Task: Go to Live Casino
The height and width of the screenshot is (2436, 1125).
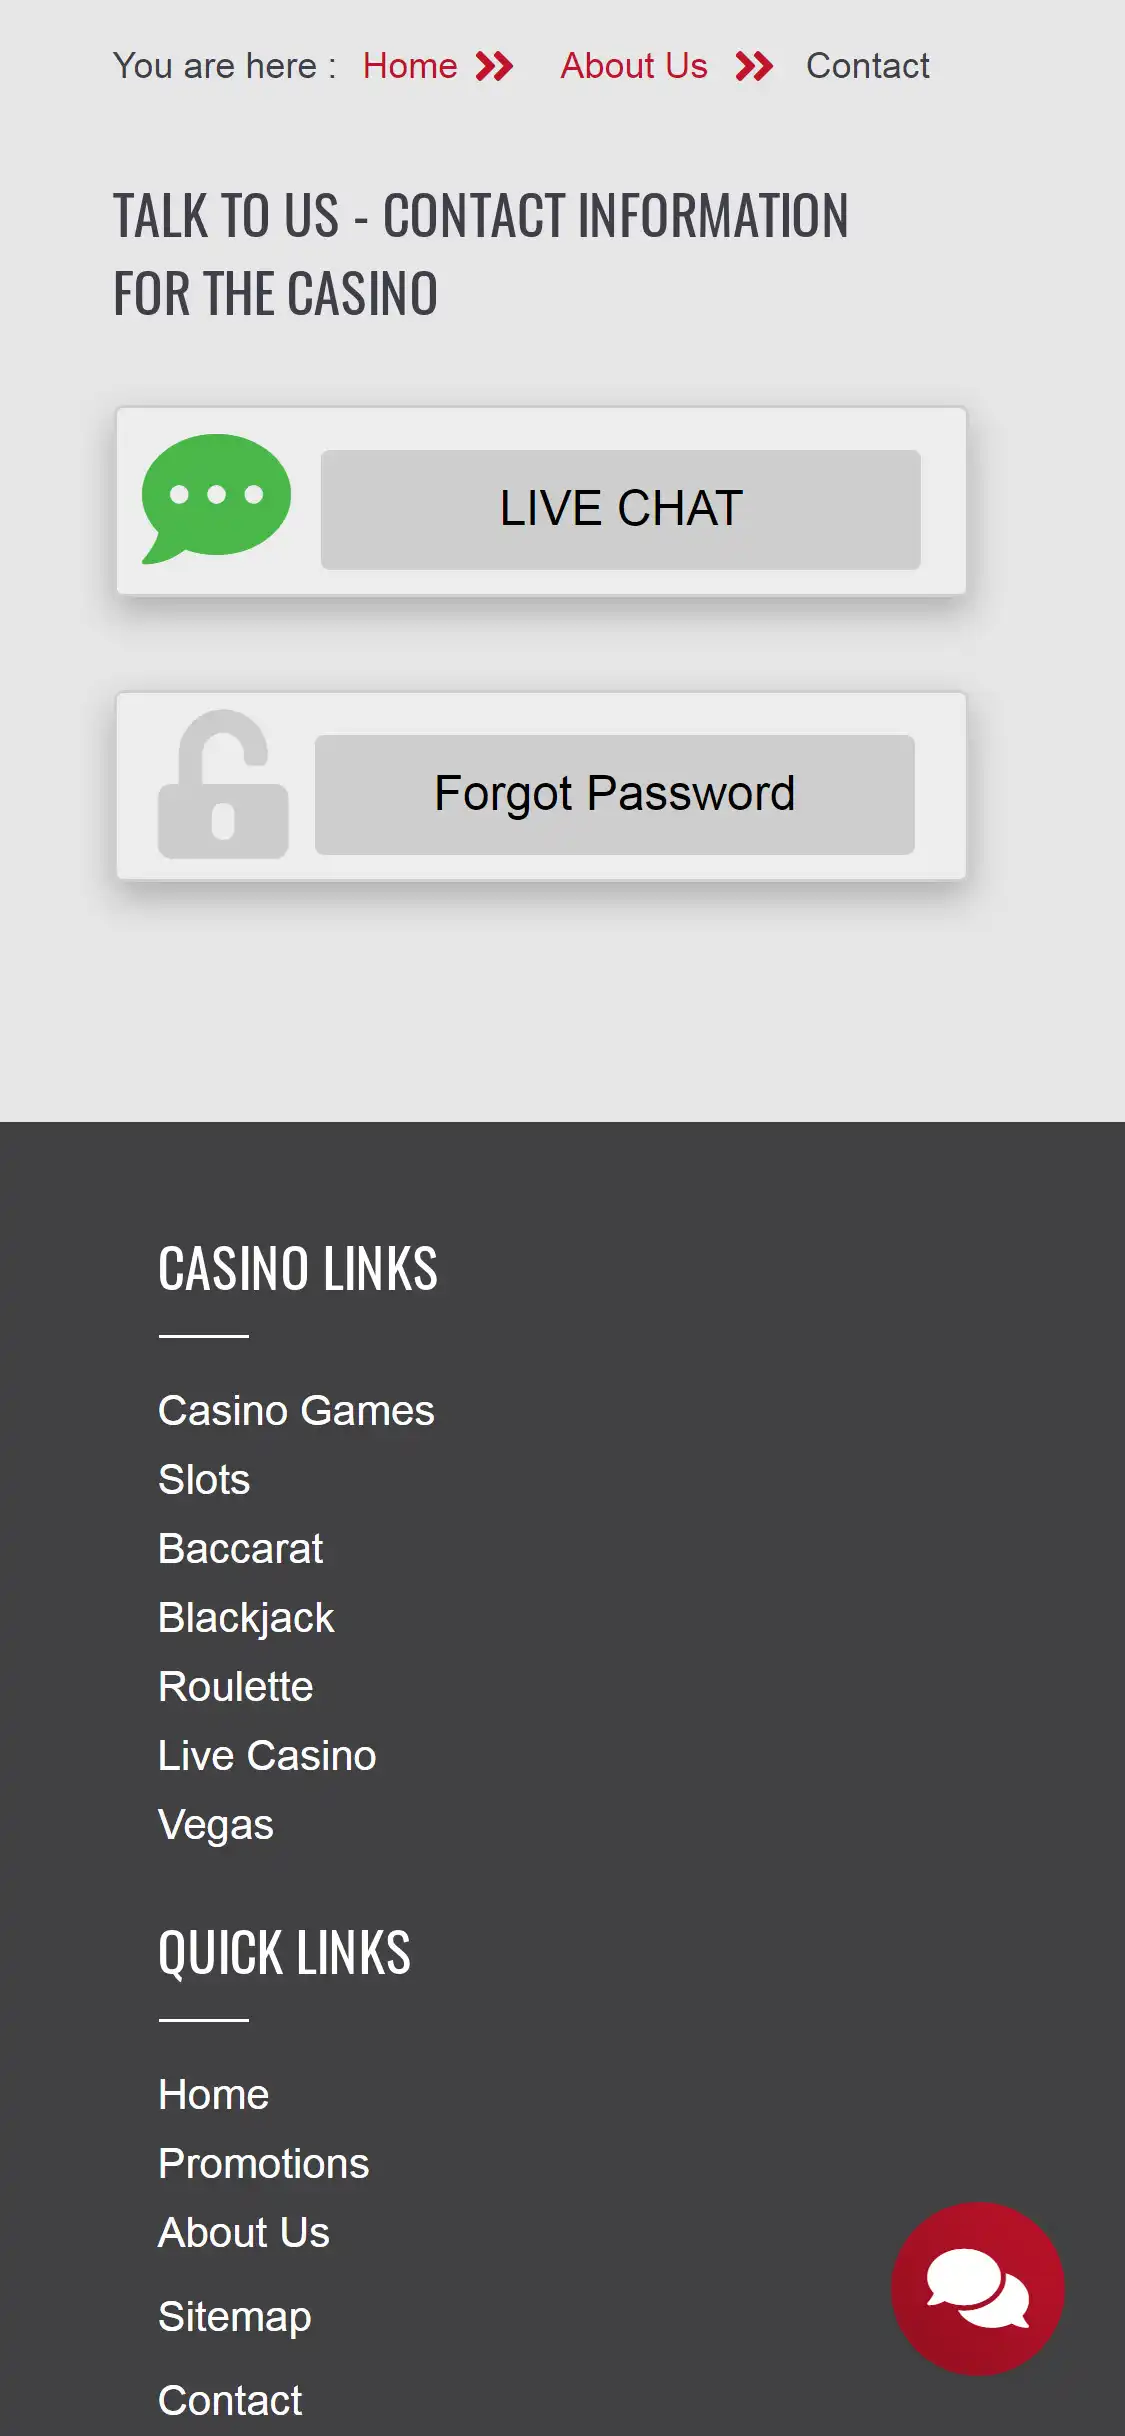Action: pos(267,1756)
